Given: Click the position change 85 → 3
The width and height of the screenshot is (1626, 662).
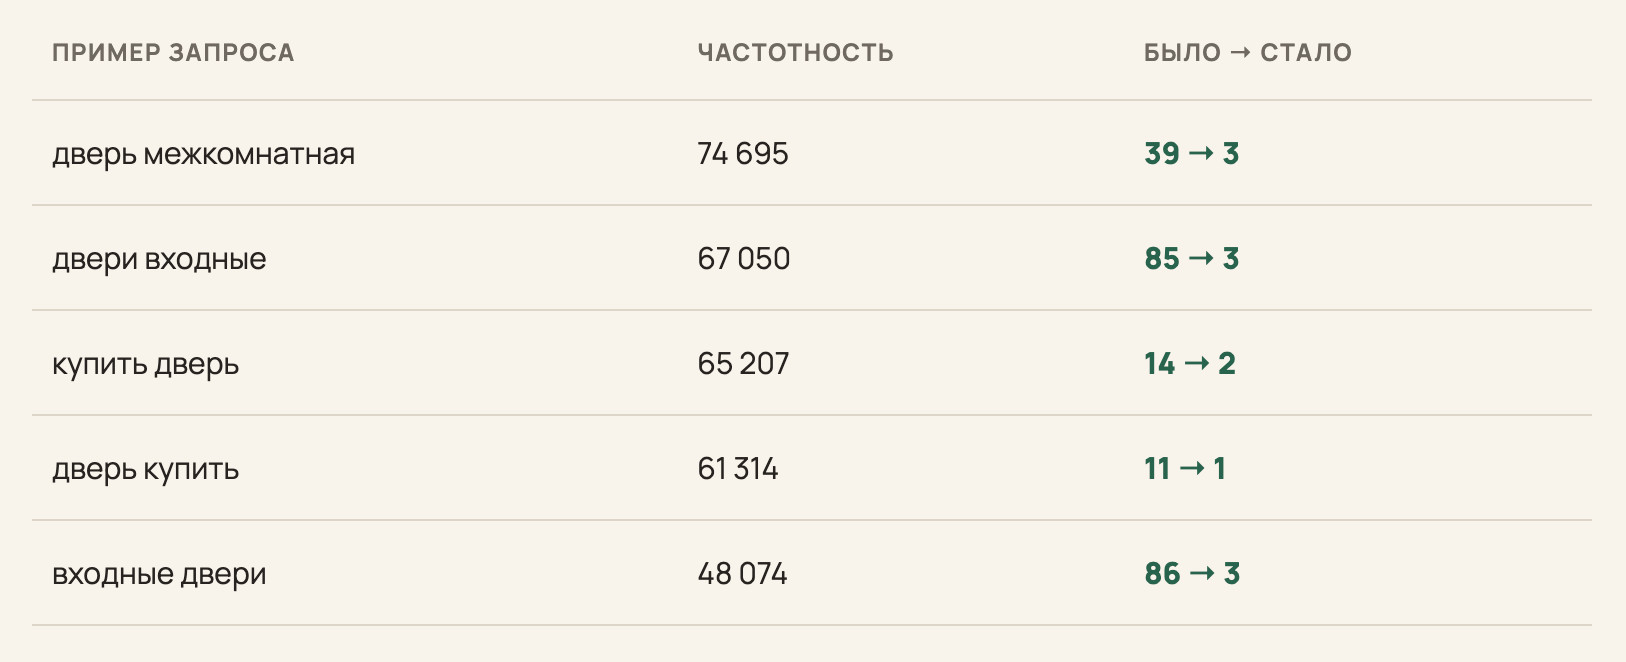Looking at the screenshot, I should click(x=1192, y=259).
